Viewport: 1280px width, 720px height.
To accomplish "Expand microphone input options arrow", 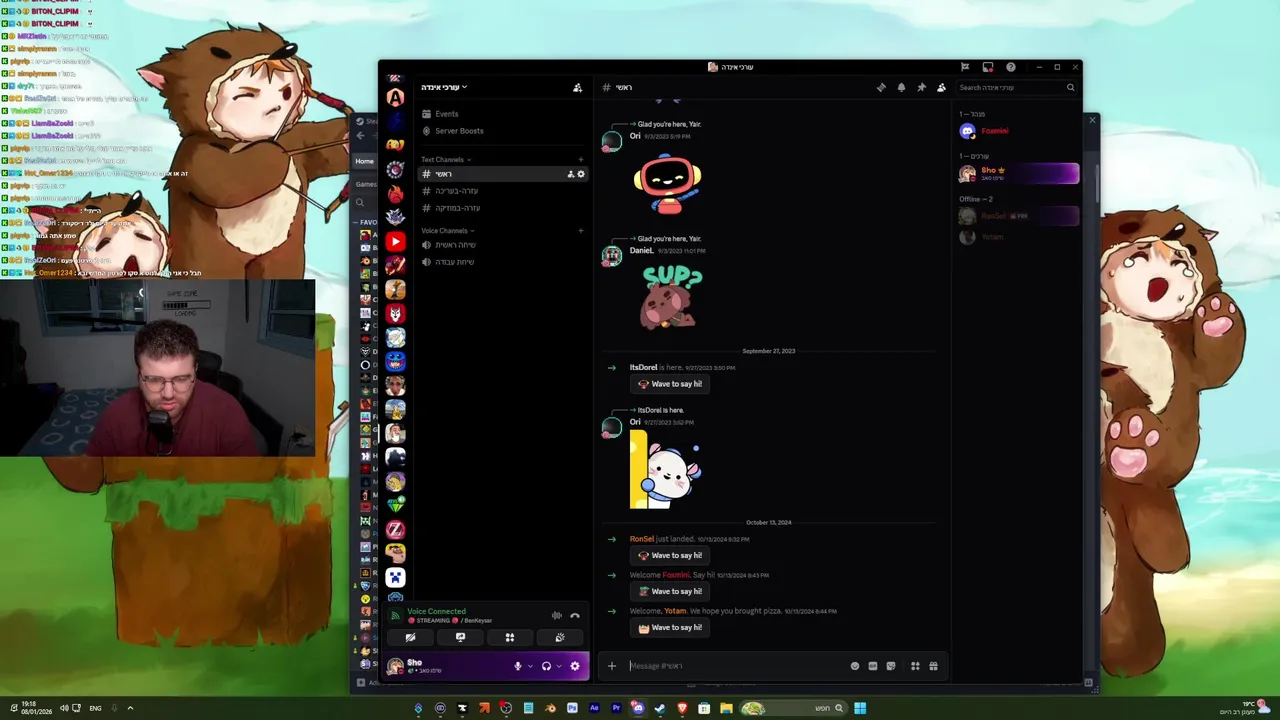I will click(x=530, y=666).
